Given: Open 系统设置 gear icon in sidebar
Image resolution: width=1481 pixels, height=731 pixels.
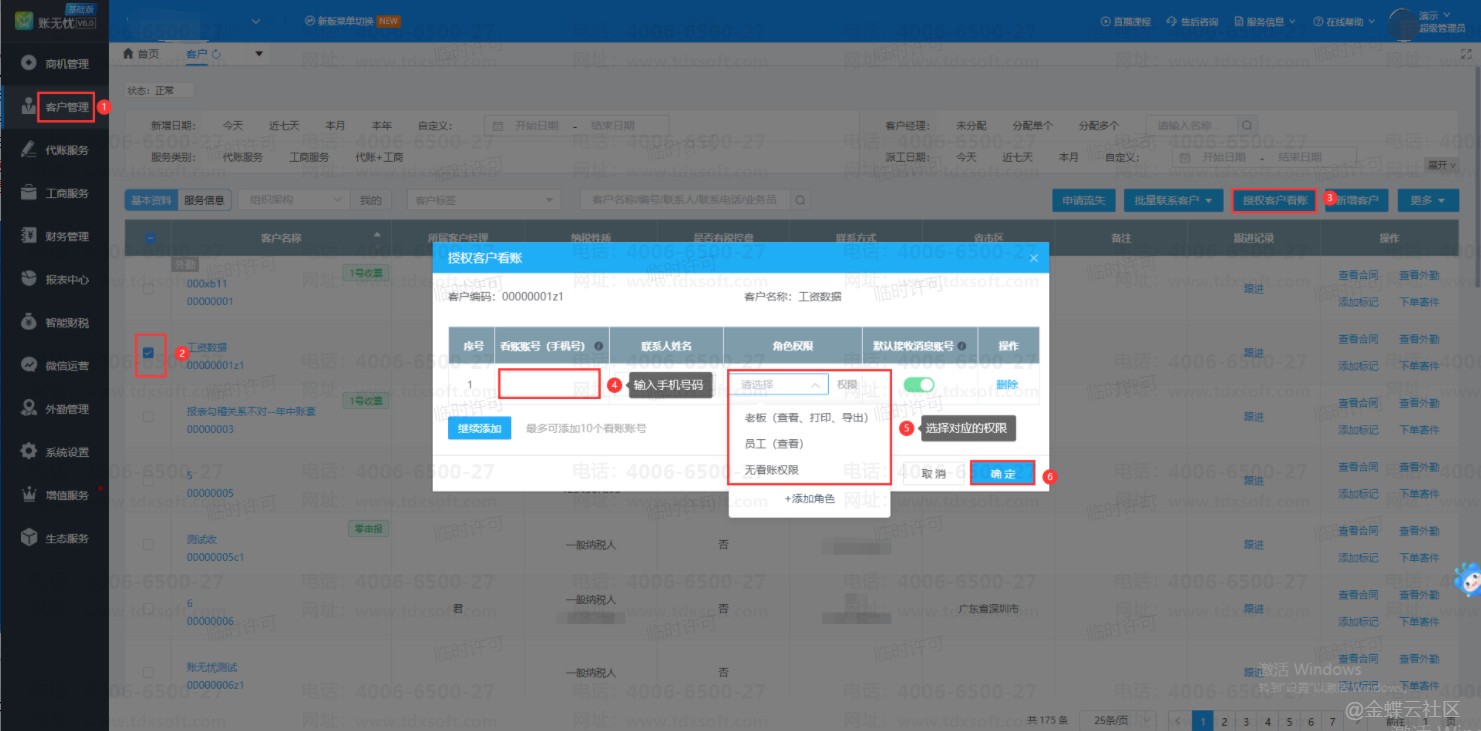Looking at the screenshot, I should (29, 452).
